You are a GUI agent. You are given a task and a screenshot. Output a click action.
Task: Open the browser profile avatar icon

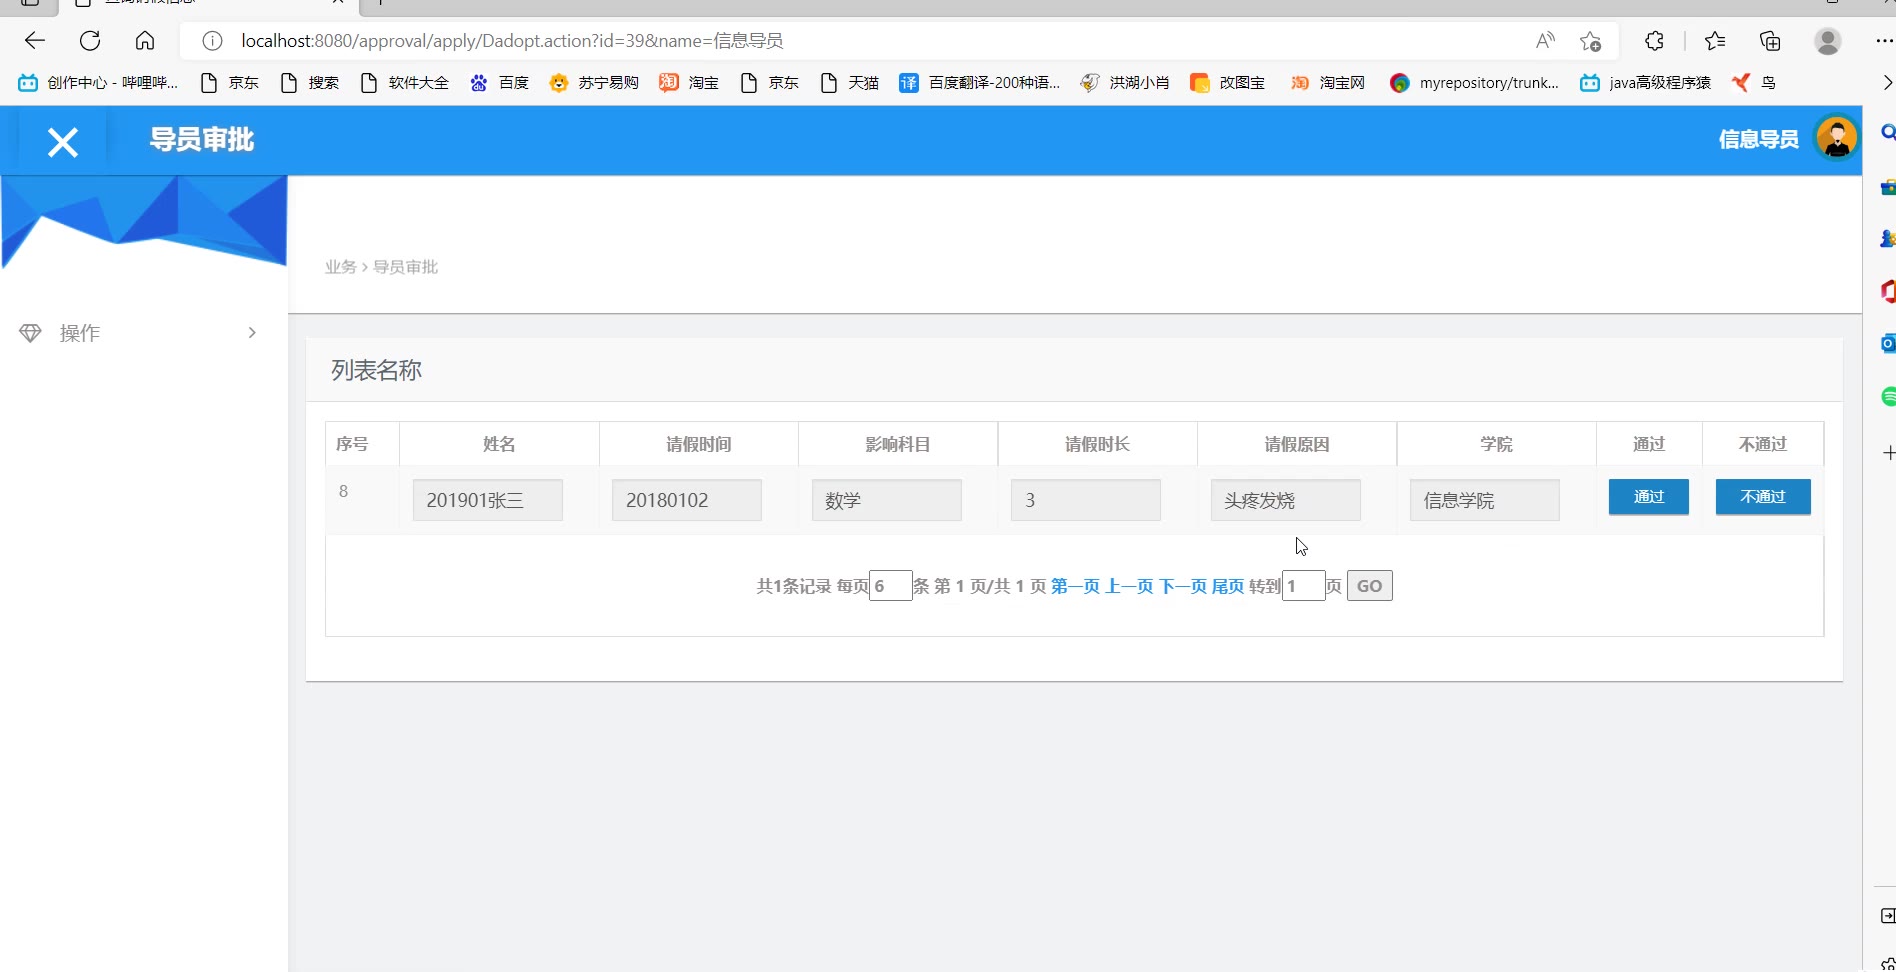coord(1828,41)
